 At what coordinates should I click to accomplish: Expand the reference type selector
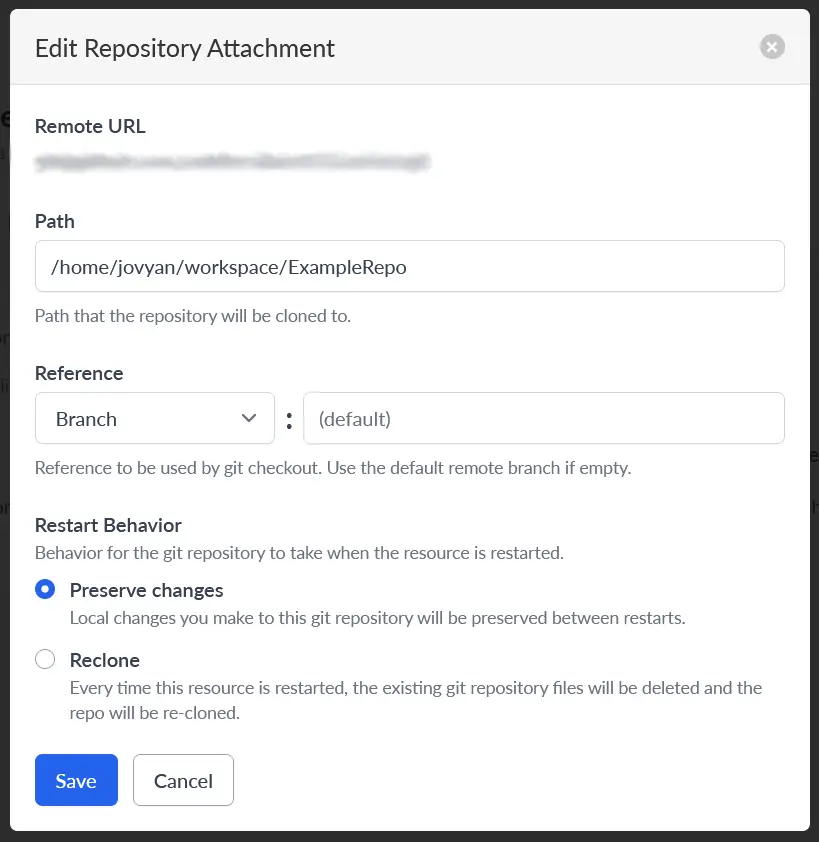coord(154,418)
